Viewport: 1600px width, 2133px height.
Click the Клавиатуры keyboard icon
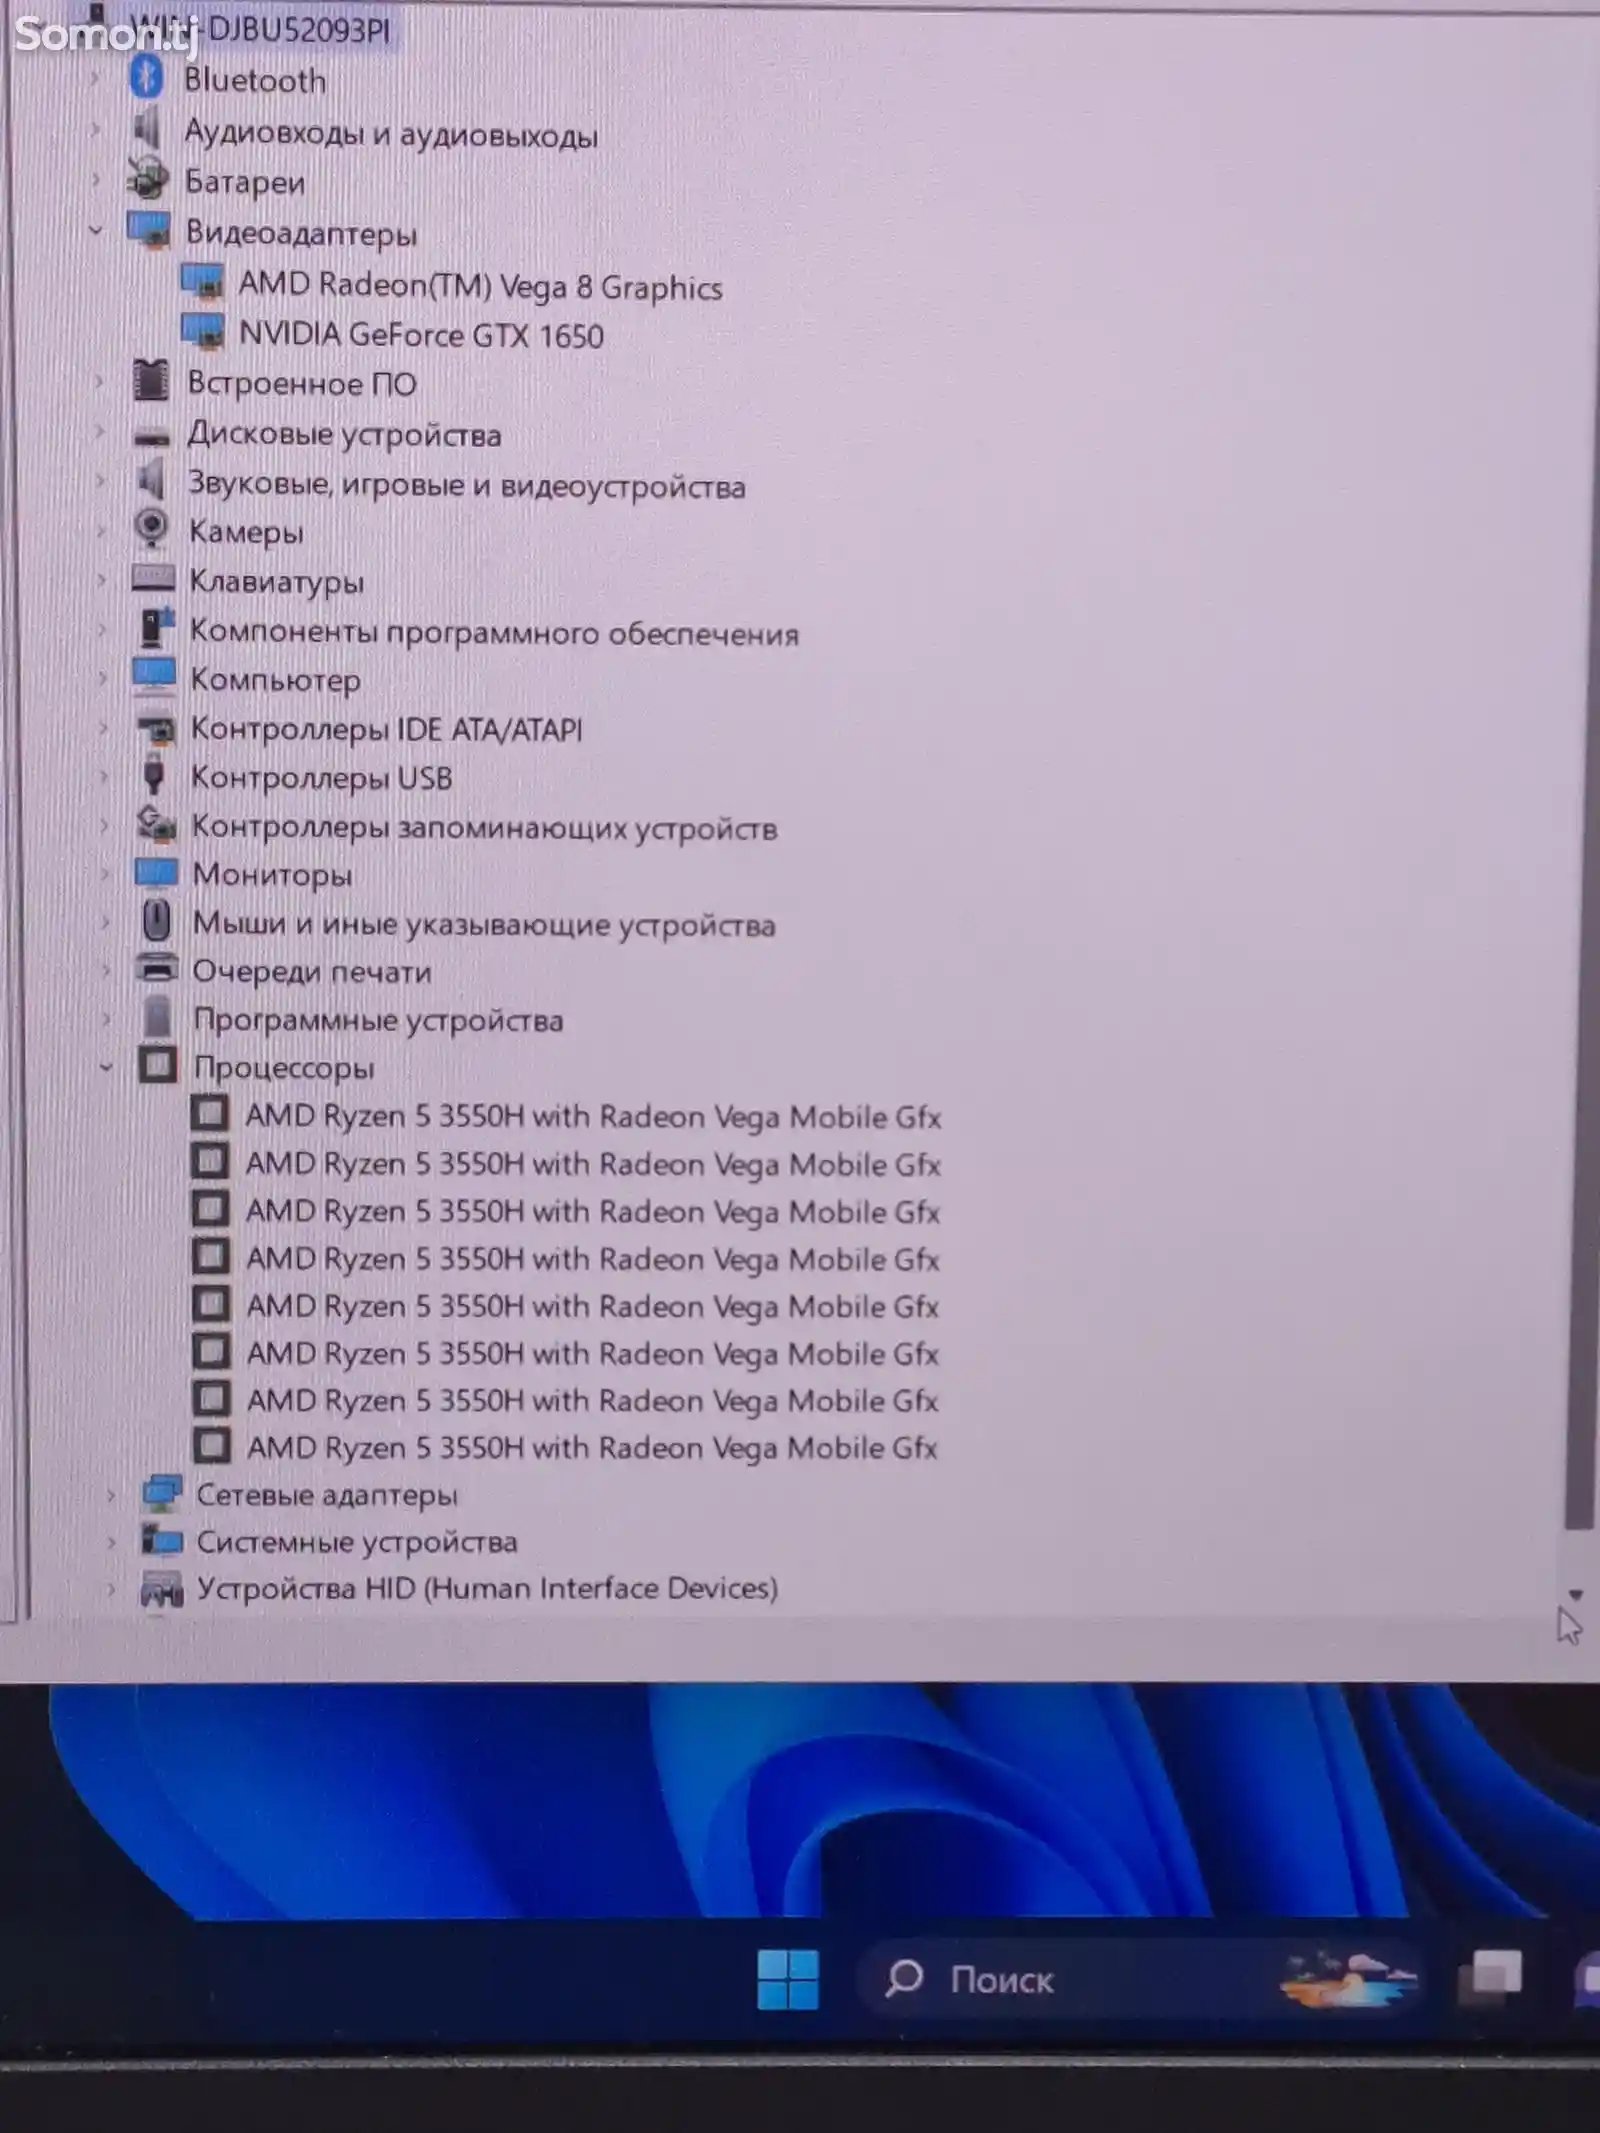(153, 578)
